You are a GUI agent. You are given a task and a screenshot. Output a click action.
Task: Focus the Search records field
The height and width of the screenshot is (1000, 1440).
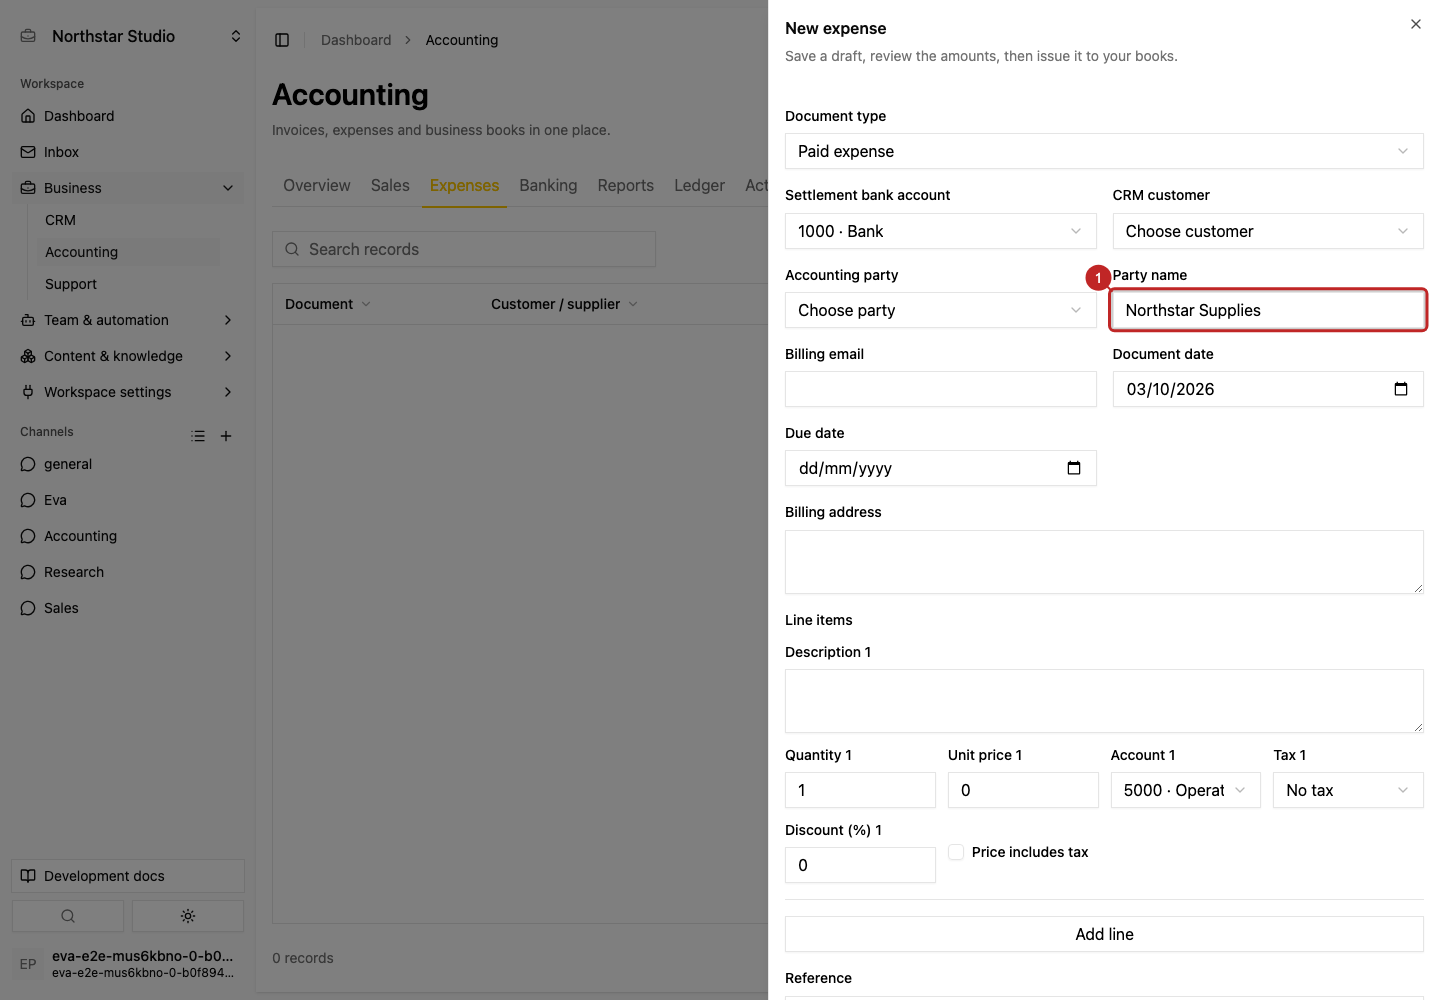464,249
